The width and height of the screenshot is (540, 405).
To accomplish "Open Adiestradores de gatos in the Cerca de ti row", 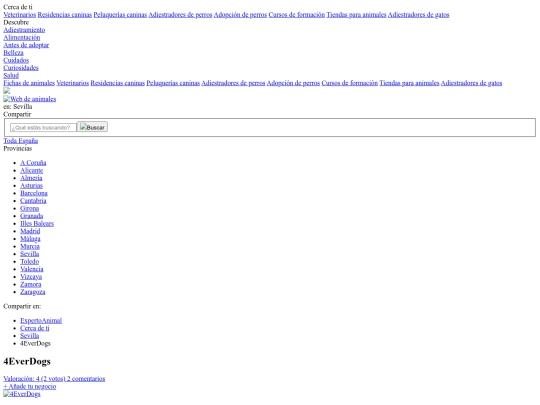I will click(x=418, y=15).
